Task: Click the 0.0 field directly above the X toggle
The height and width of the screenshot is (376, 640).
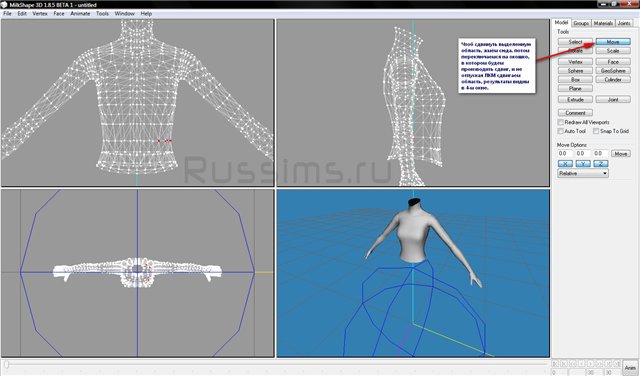Action: tap(565, 154)
